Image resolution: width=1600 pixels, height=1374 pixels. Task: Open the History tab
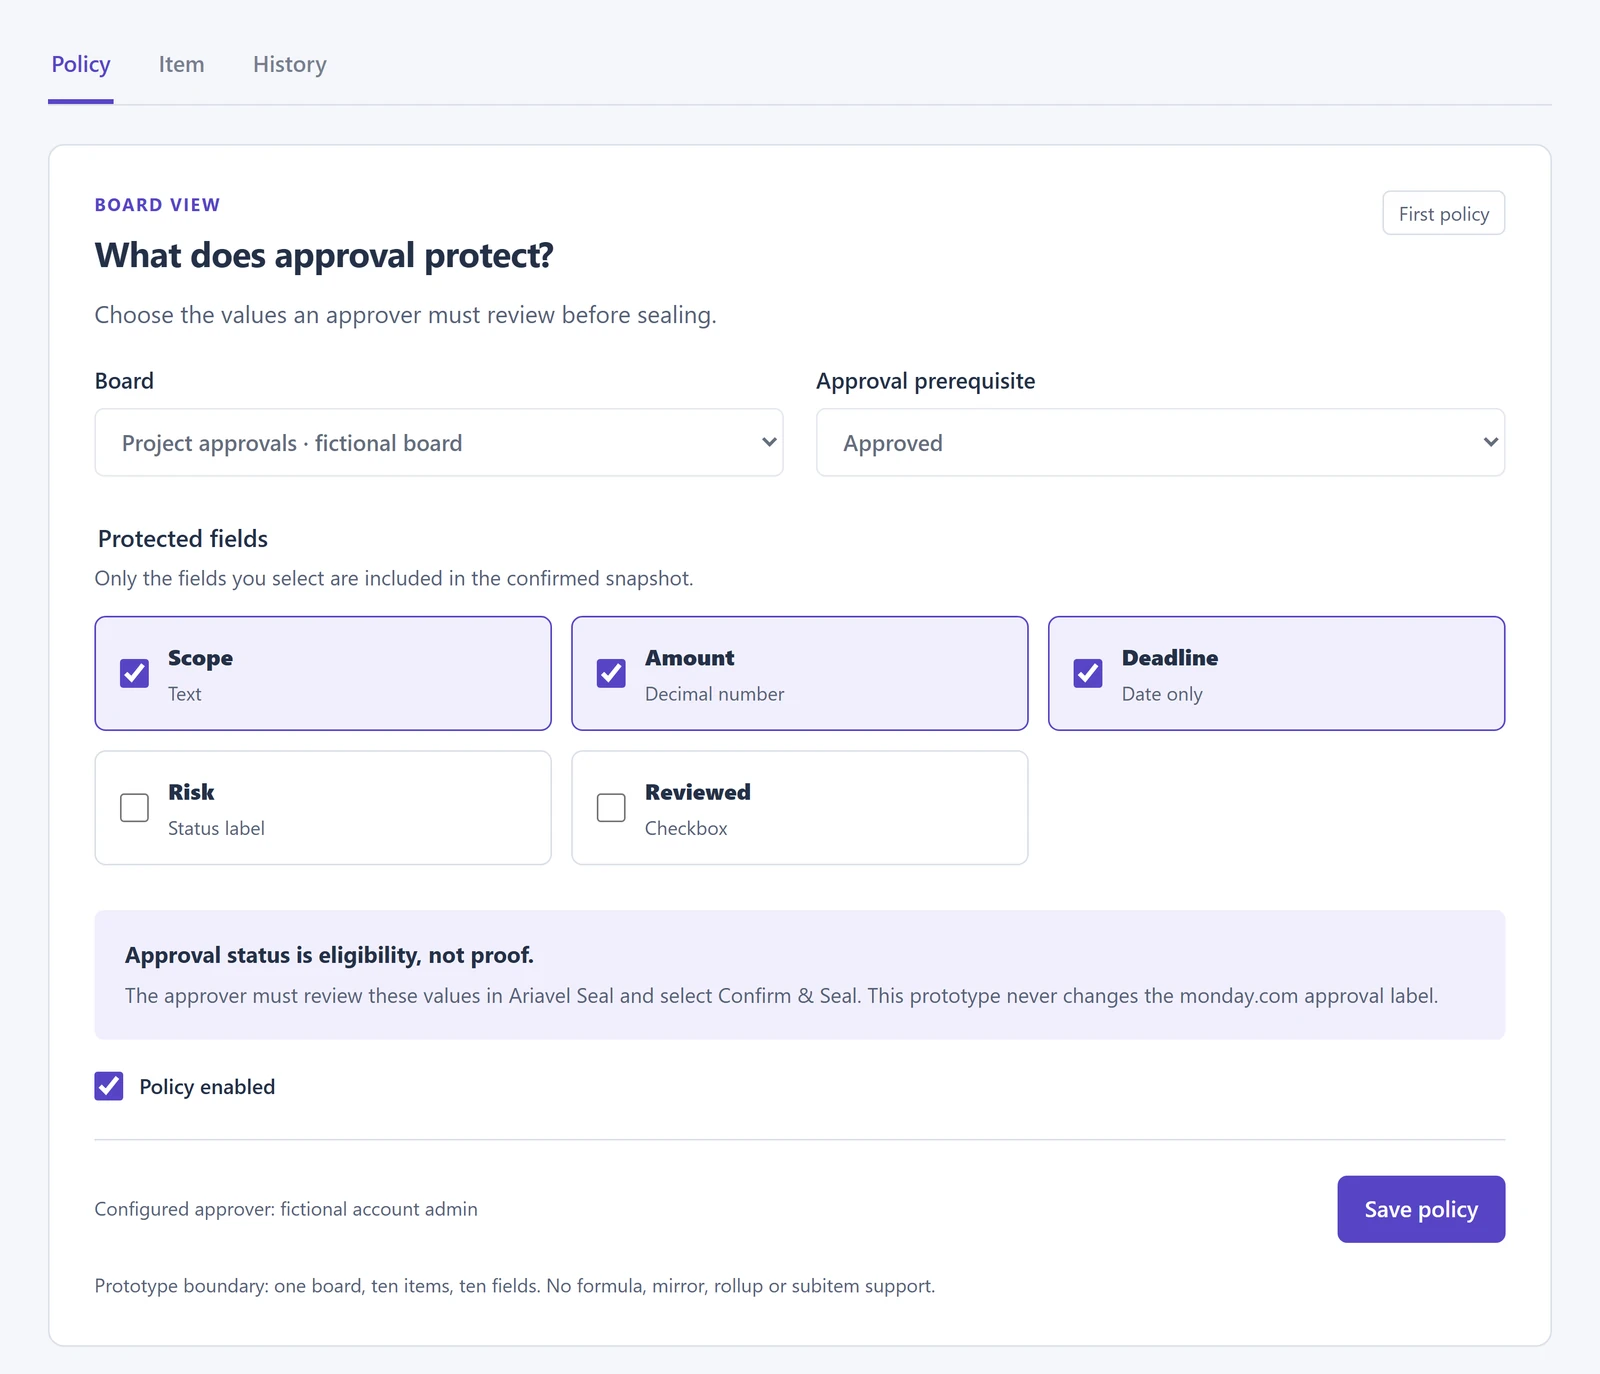pyautogui.click(x=290, y=65)
